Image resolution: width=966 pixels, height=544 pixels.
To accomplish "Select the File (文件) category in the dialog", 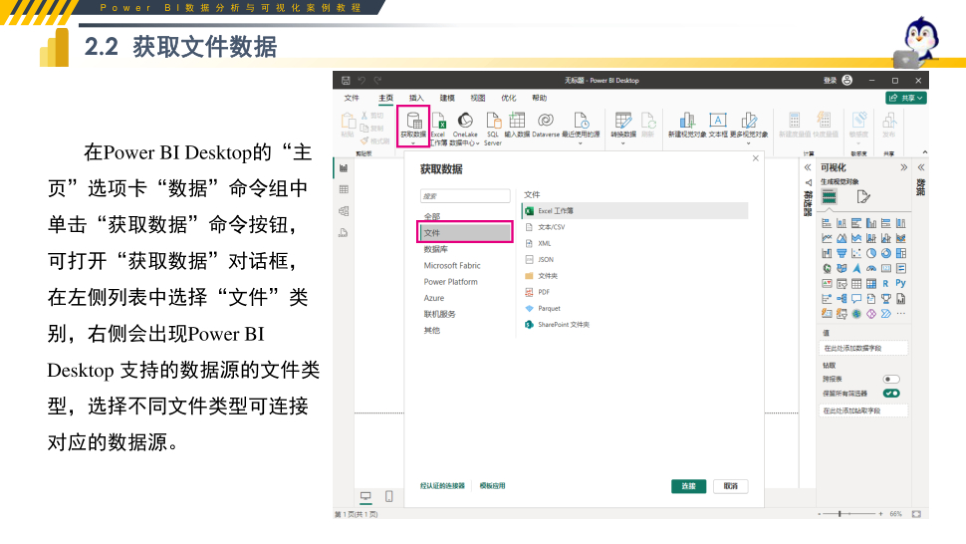I will point(465,233).
